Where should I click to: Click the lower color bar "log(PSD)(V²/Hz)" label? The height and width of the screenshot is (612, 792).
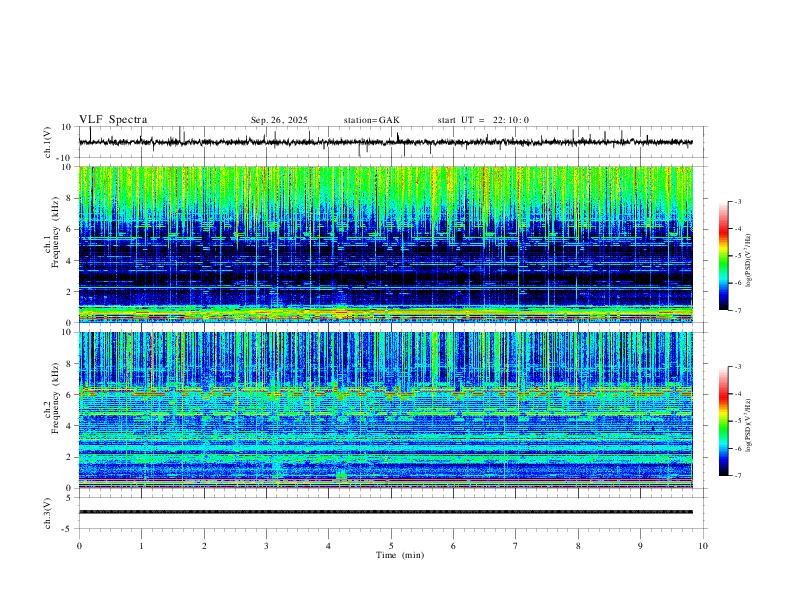tap(748, 426)
